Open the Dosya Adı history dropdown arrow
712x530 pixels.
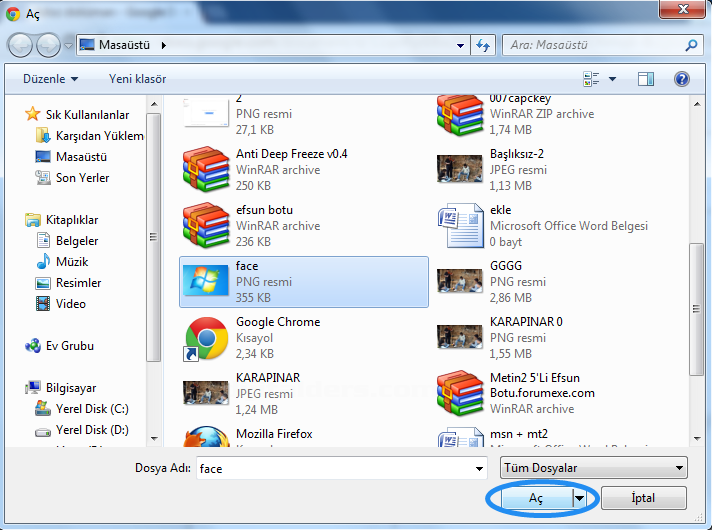coord(479,468)
